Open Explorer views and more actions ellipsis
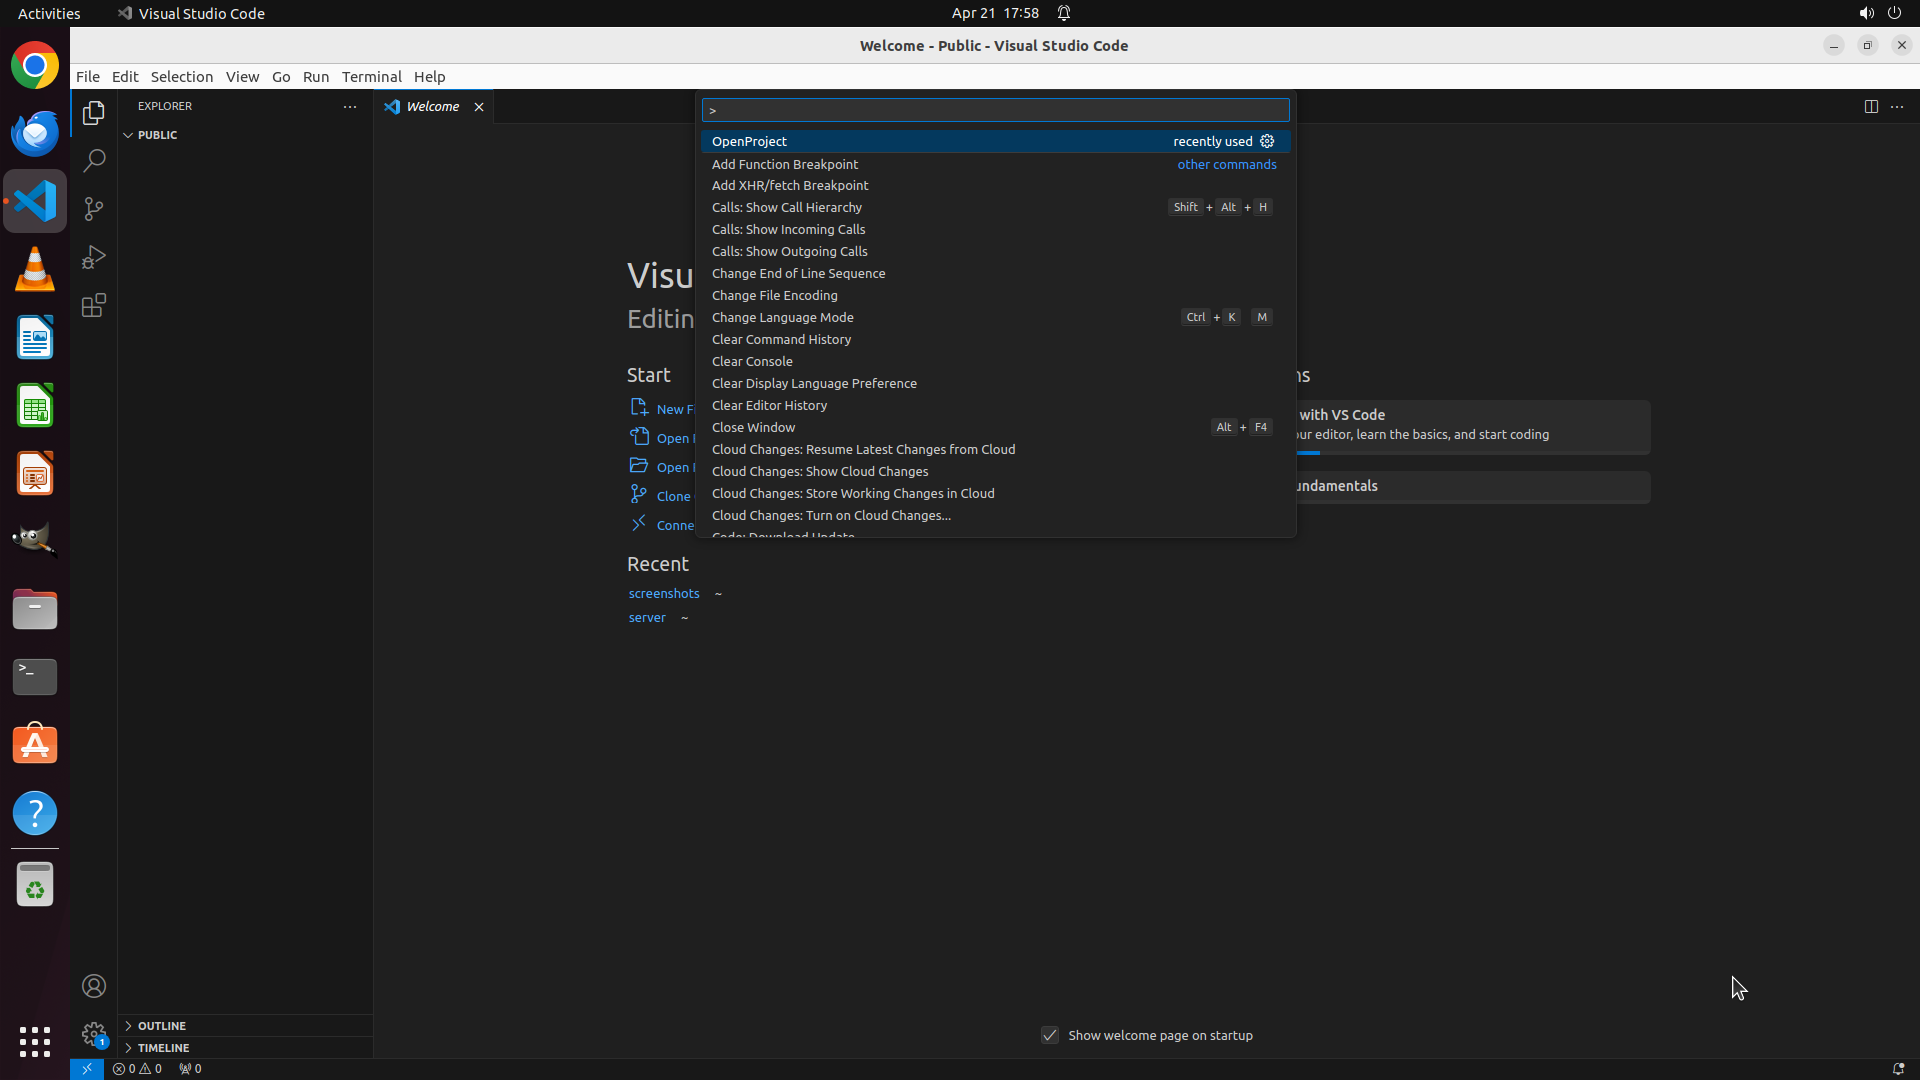 (x=350, y=106)
